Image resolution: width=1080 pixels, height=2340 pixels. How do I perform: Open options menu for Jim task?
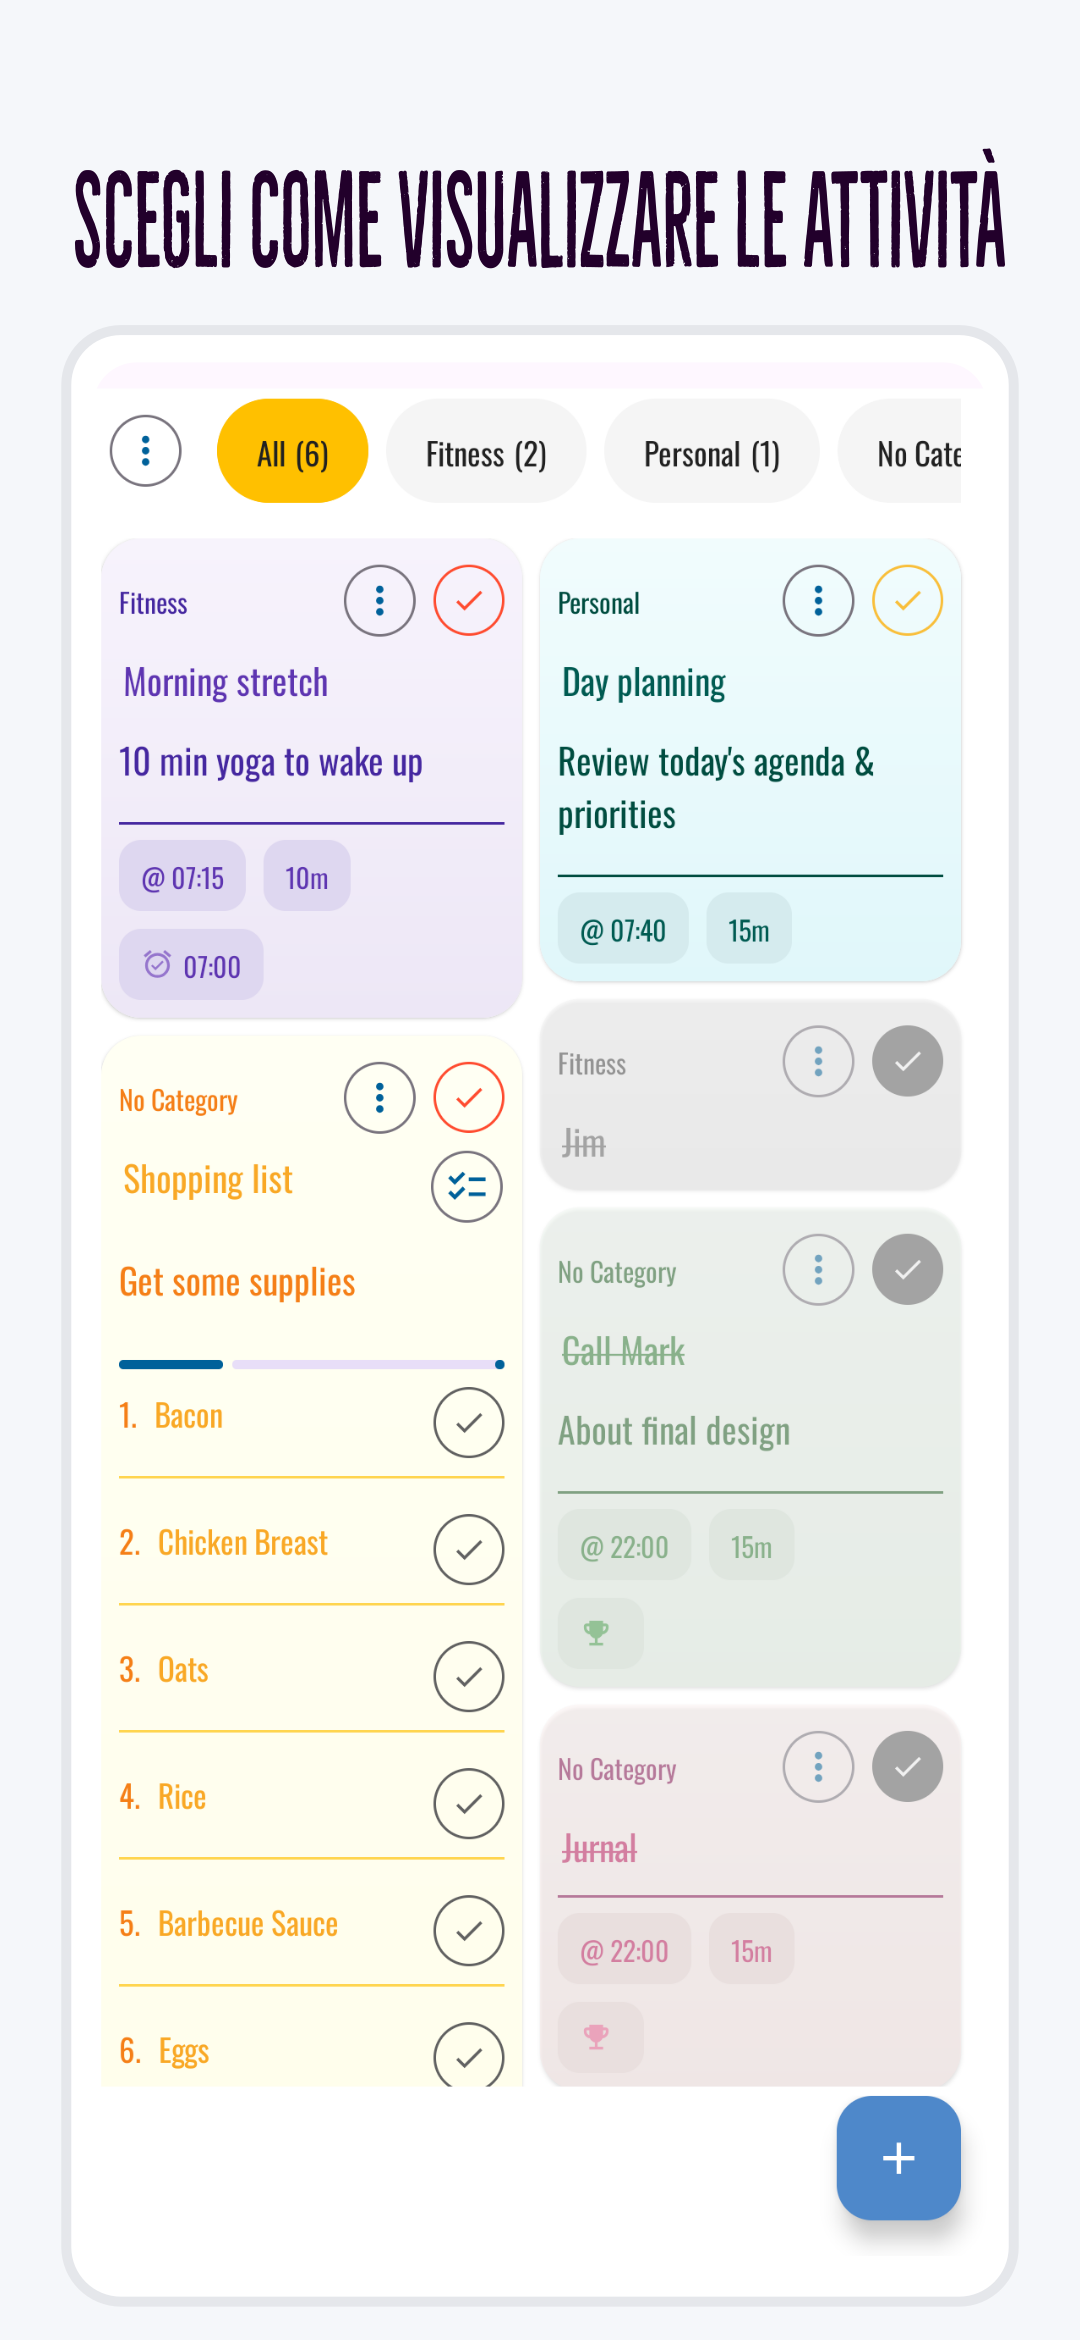pos(818,1061)
